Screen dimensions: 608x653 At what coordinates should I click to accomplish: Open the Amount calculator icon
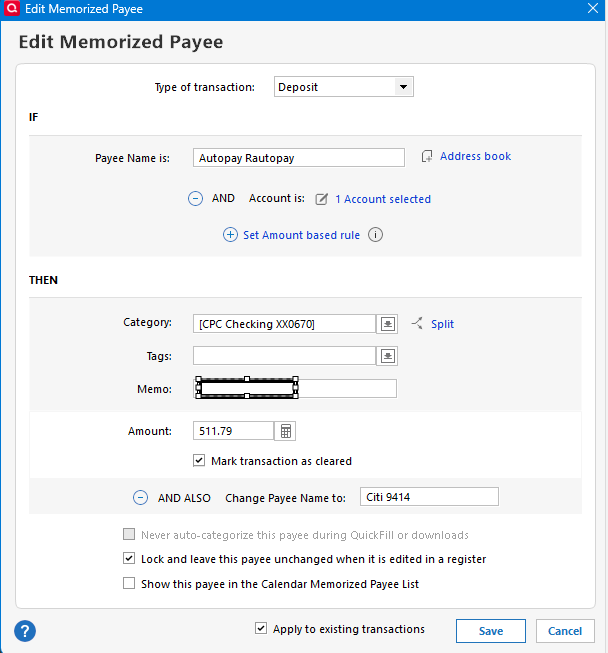286,431
